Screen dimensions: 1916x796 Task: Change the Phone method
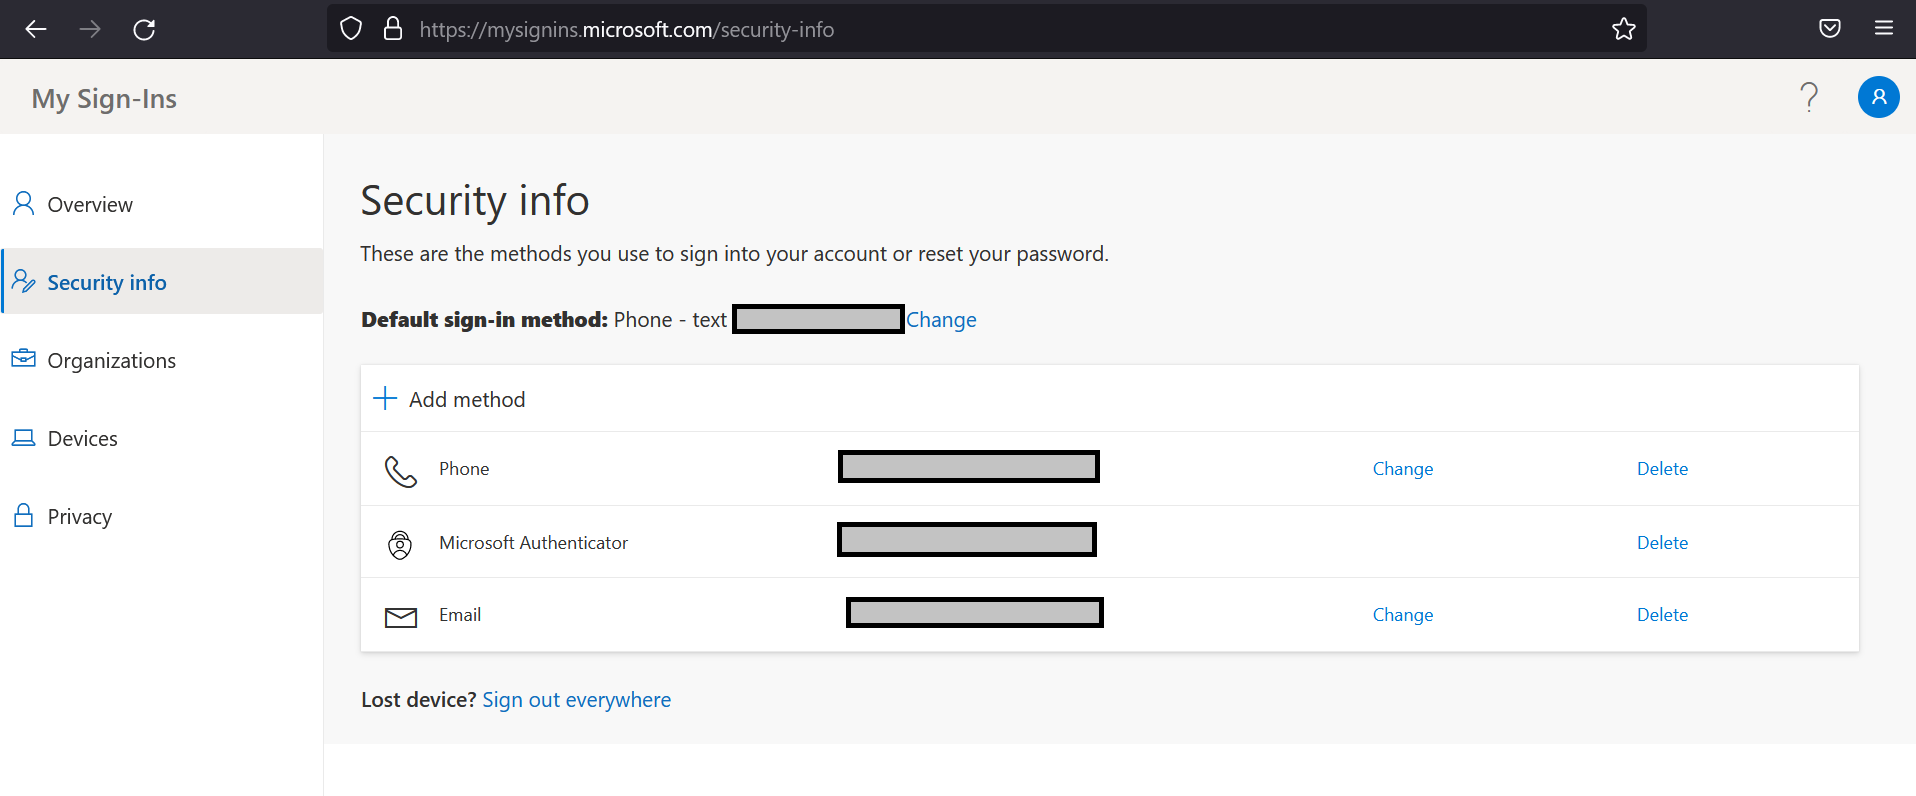(x=1403, y=469)
